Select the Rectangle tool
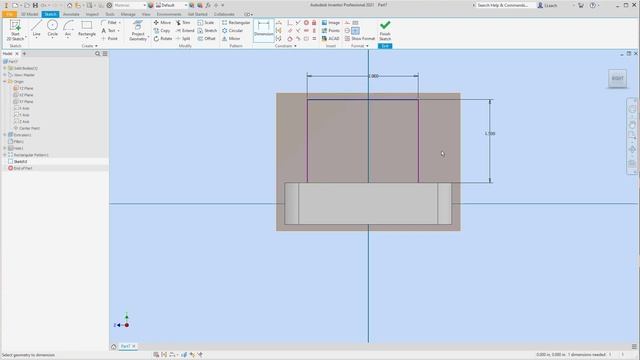640x360 pixels. coord(87,28)
